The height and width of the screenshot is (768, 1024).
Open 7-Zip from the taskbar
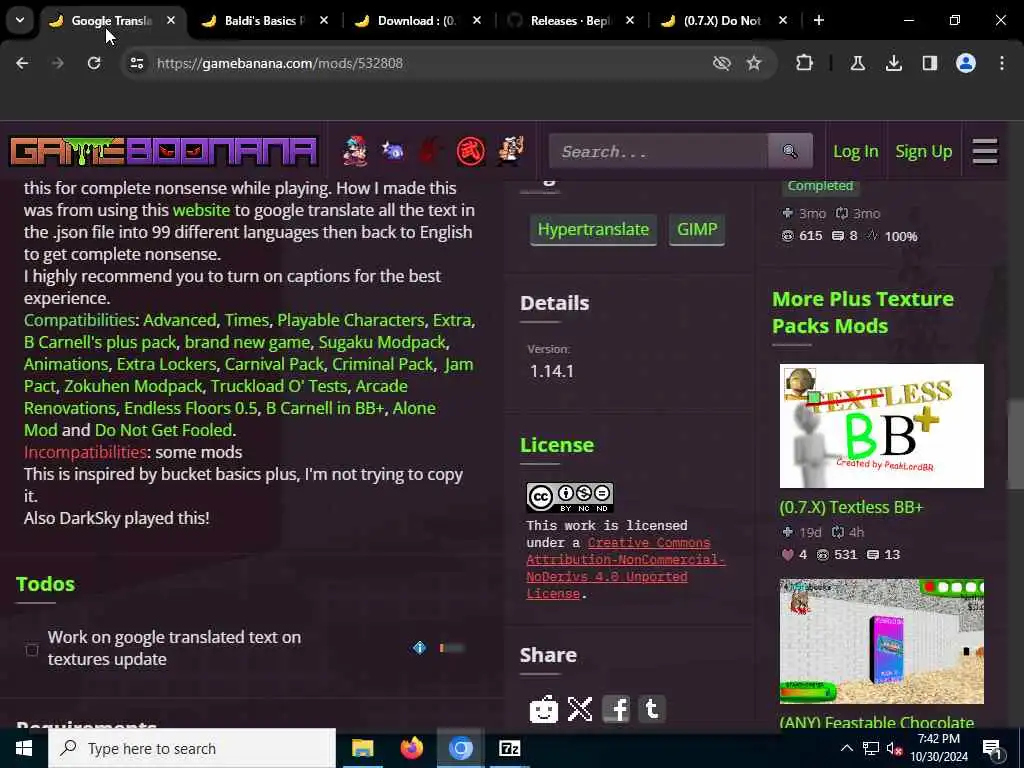click(x=509, y=748)
